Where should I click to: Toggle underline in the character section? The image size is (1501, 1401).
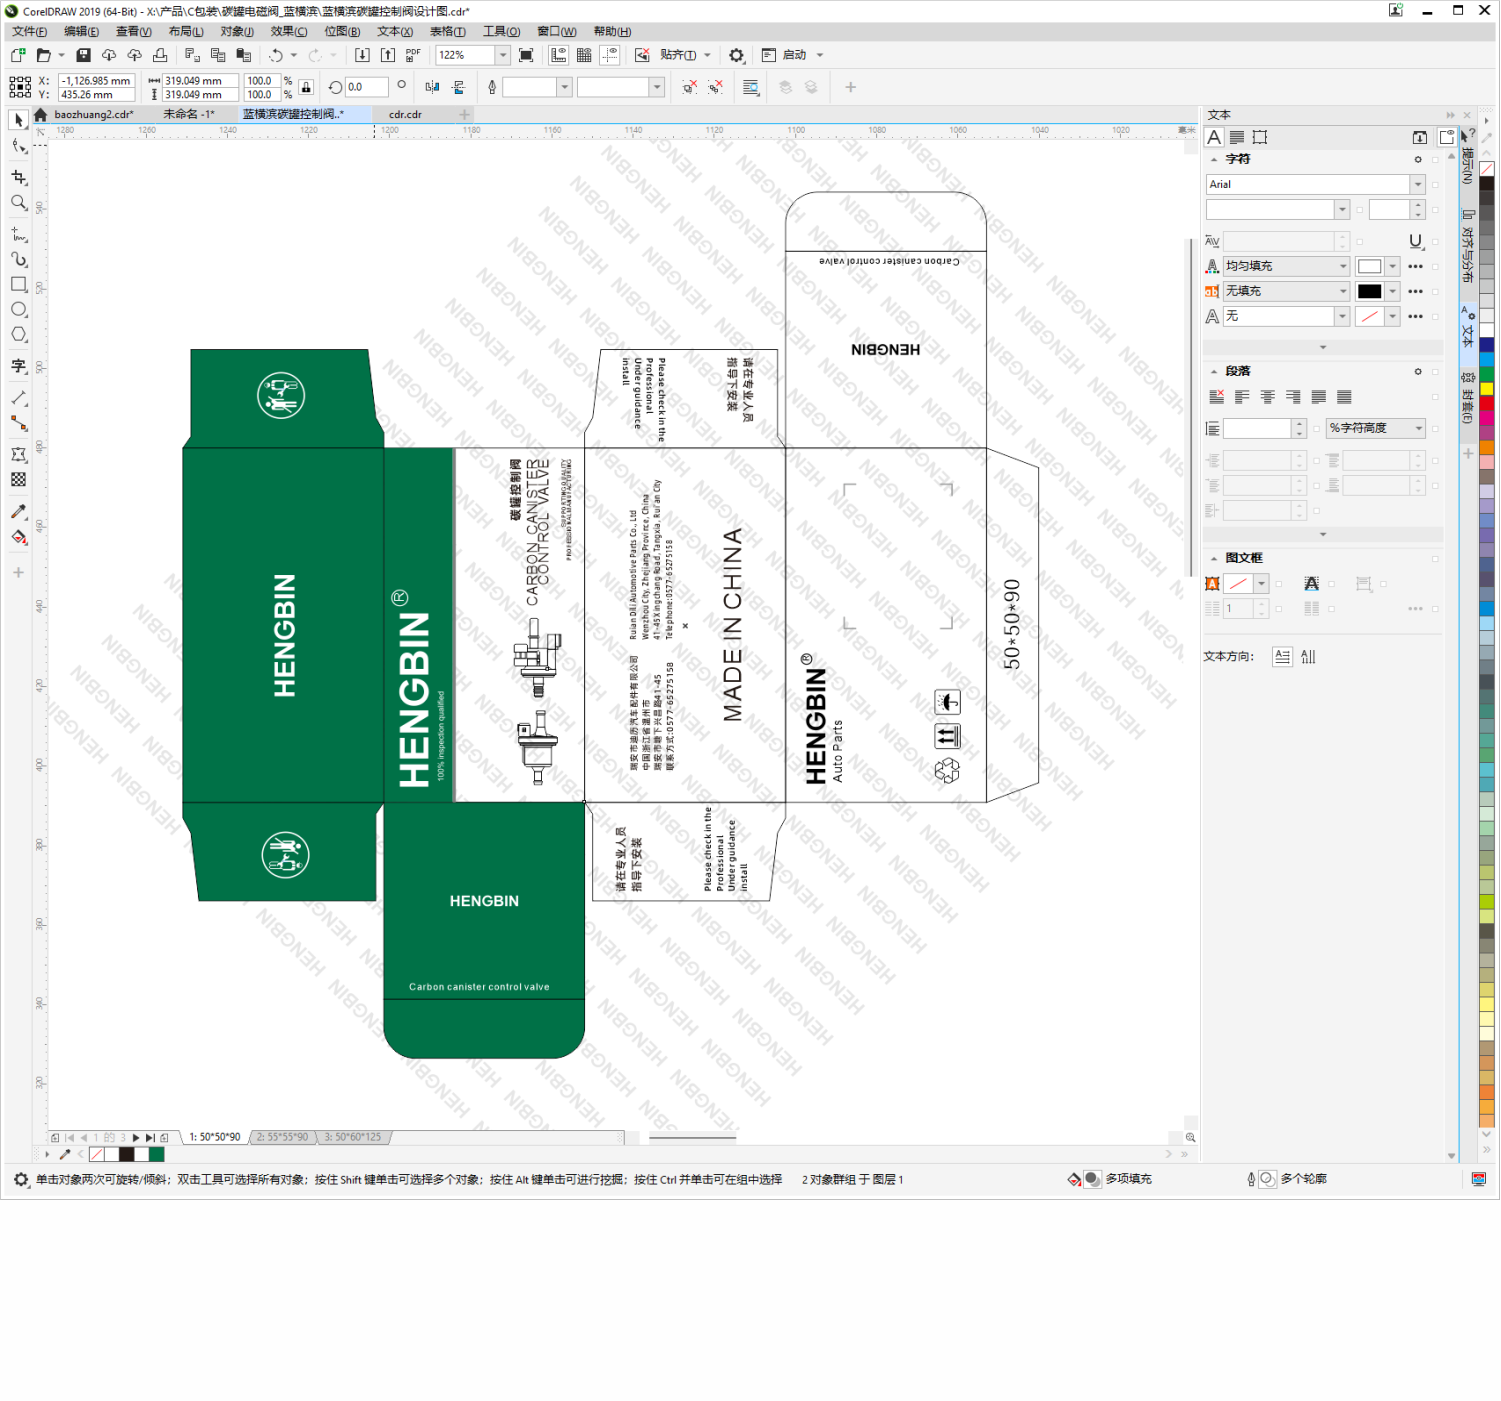1415,241
